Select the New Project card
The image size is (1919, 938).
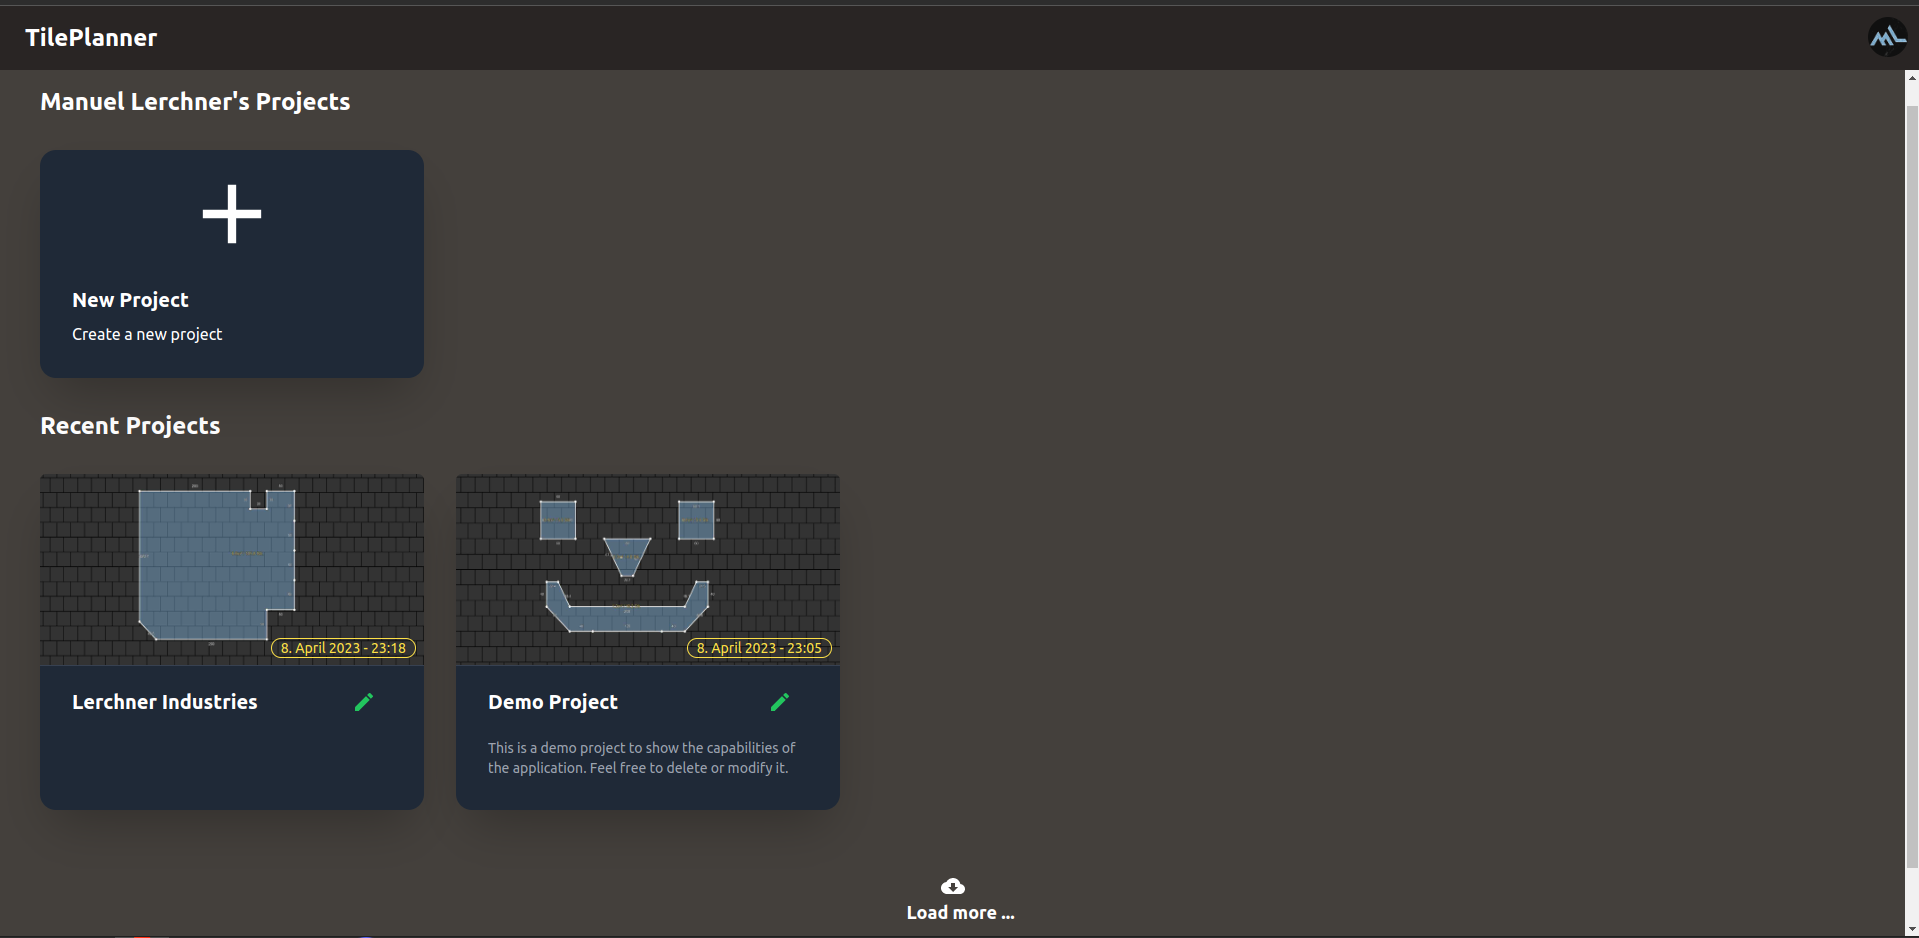tap(231, 263)
